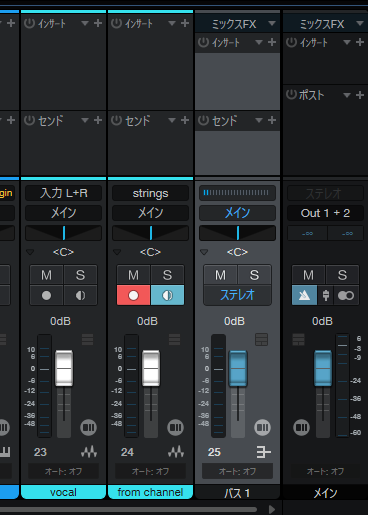Turn off input monitor on from channel
This screenshot has width=368, height=515.
(167, 295)
